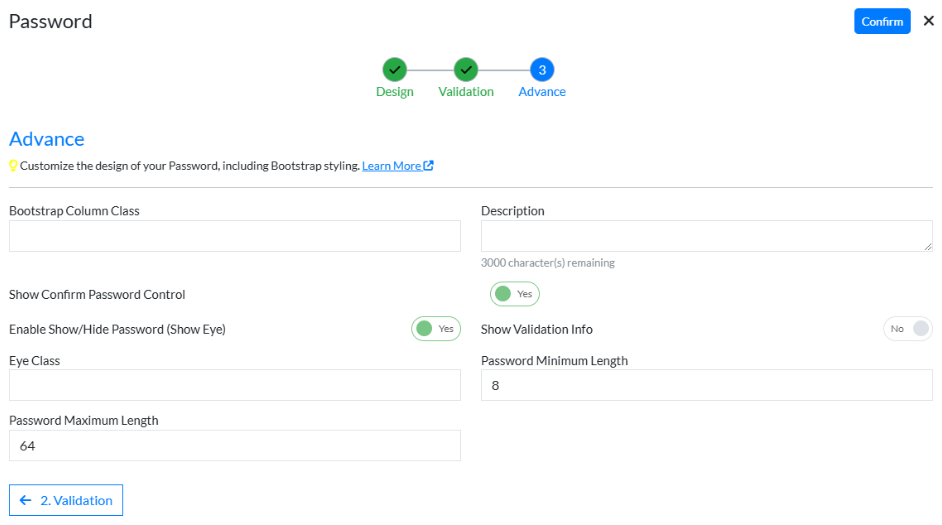Toggle Show Confirm Password Control switch

pyautogui.click(x=514, y=294)
